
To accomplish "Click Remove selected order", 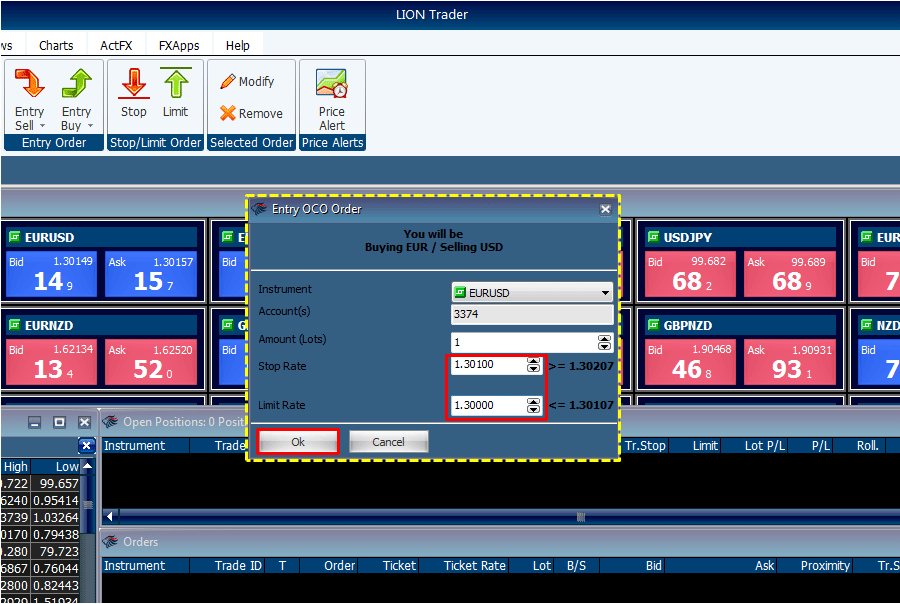I will 251,113.
